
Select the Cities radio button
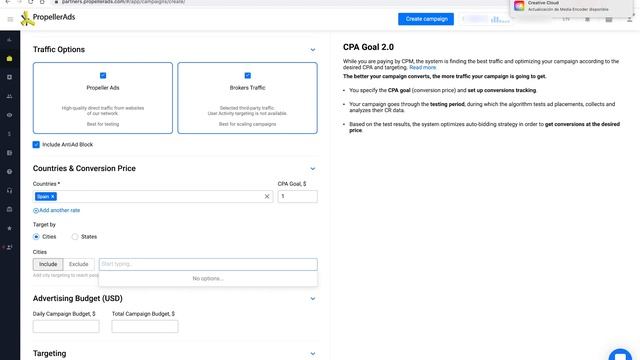[36, 237]
